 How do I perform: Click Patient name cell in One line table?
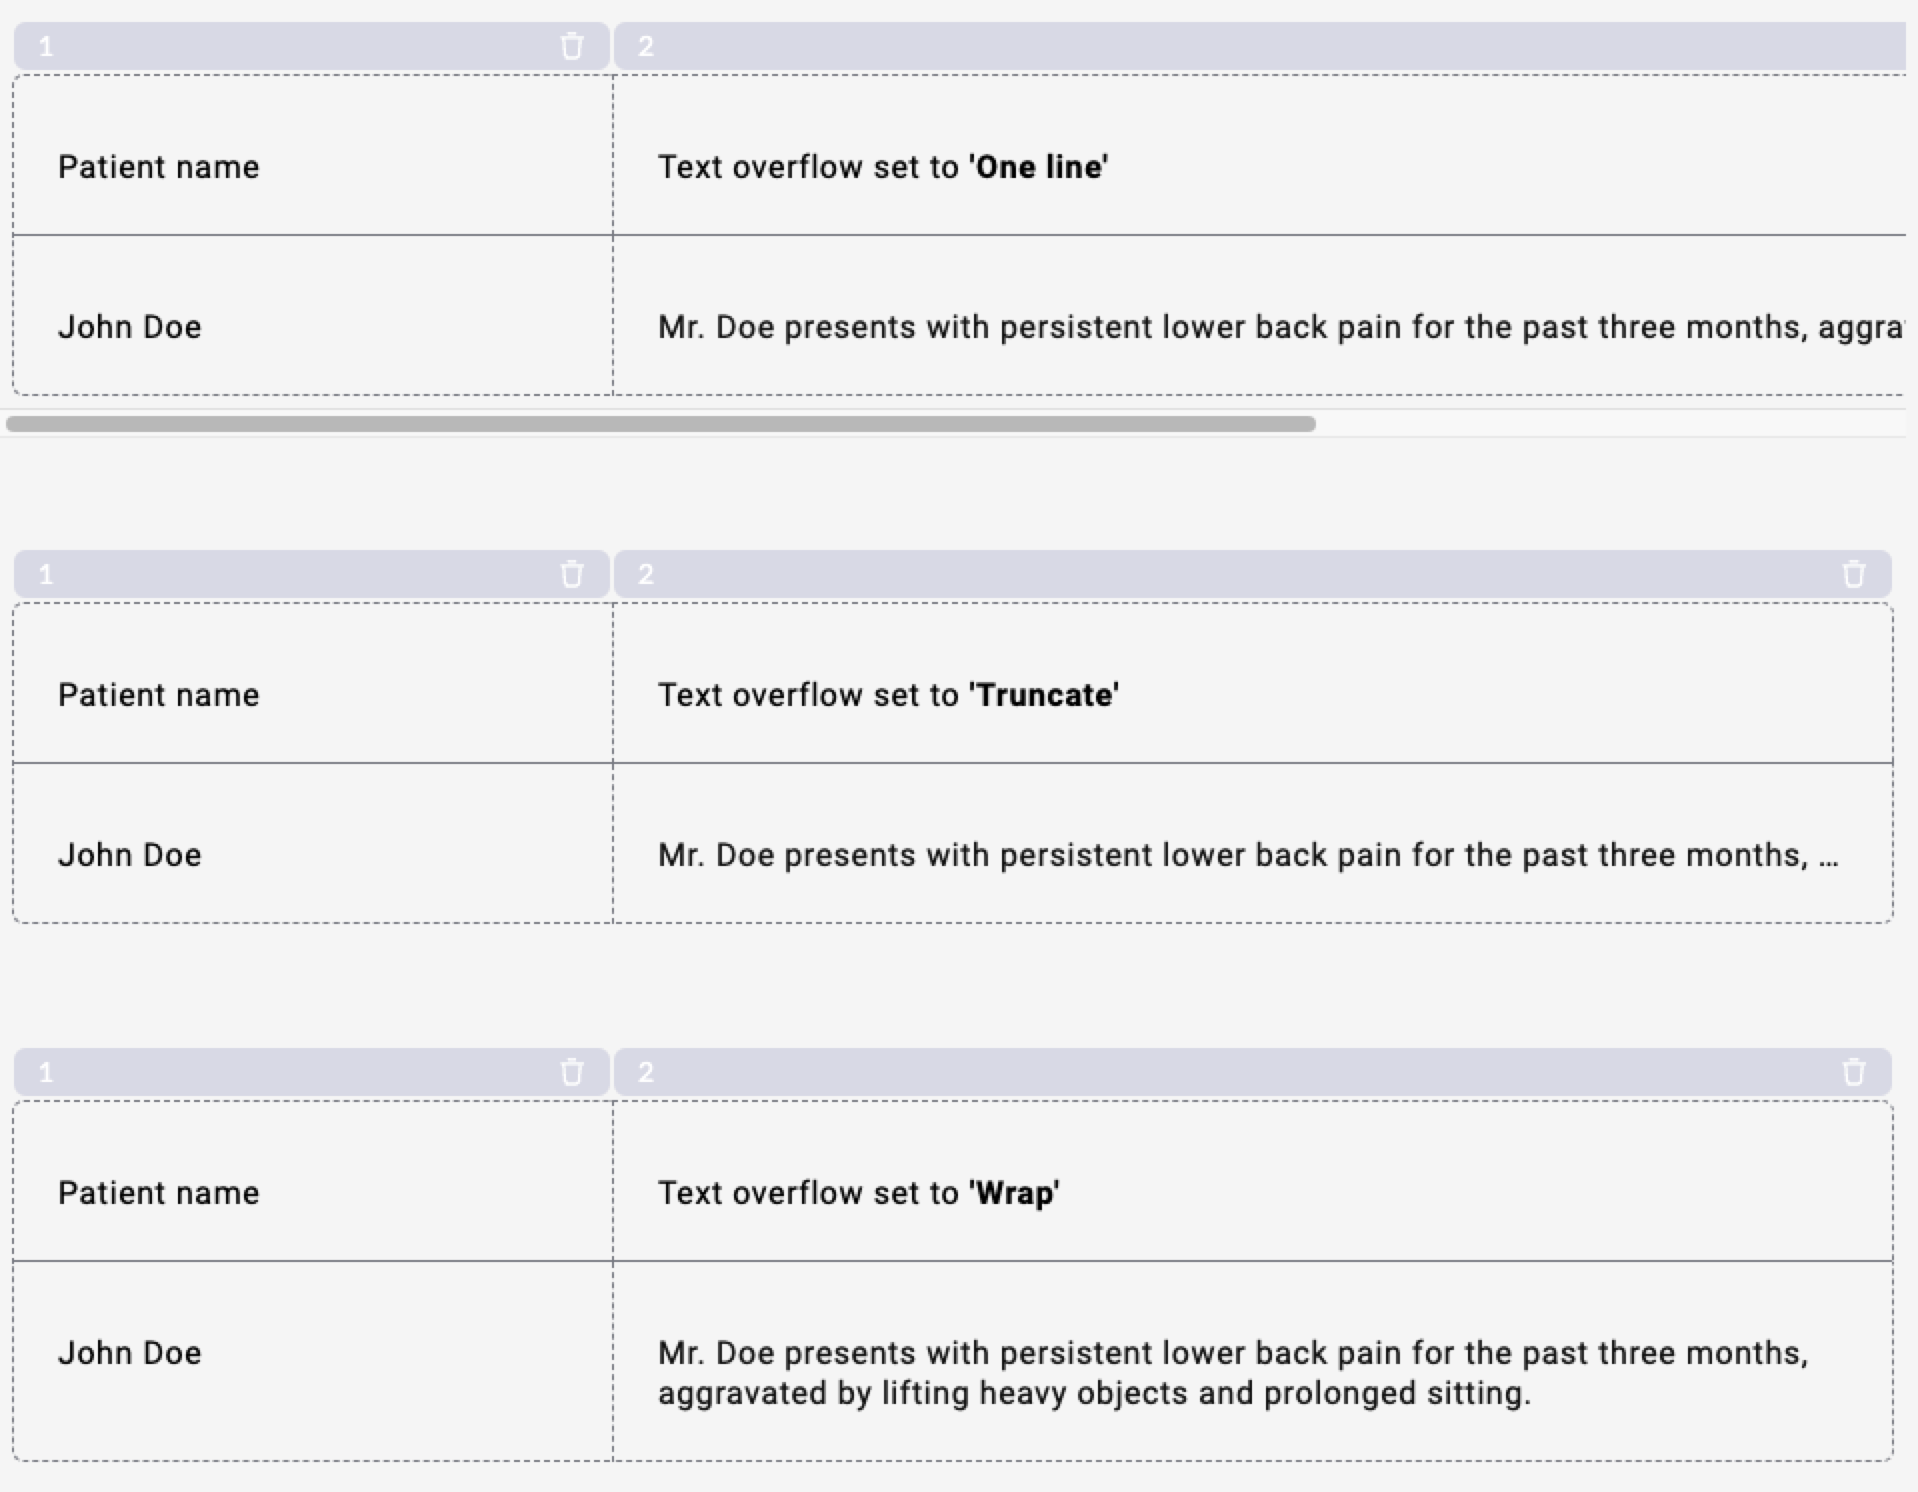click(x=313, y=155)
